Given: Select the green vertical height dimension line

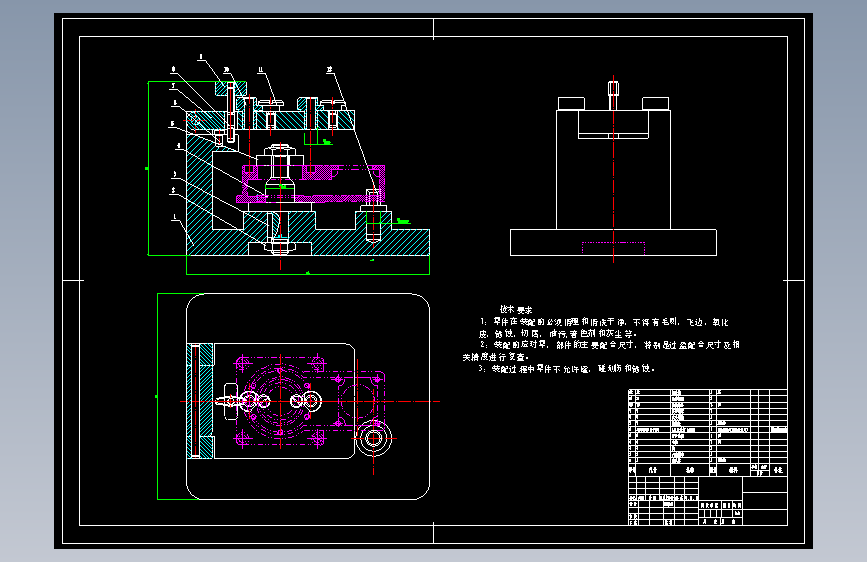Looking at the screenshot, I should tap(148, 168).
